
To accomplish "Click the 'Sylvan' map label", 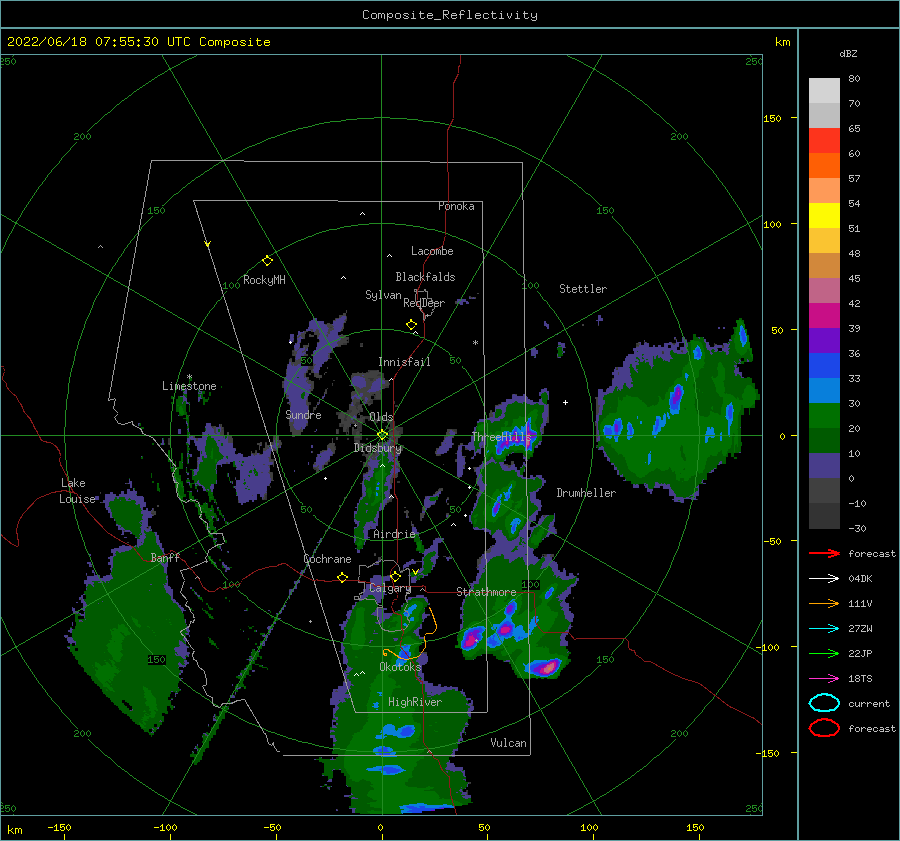I will (x=383, y=295).
